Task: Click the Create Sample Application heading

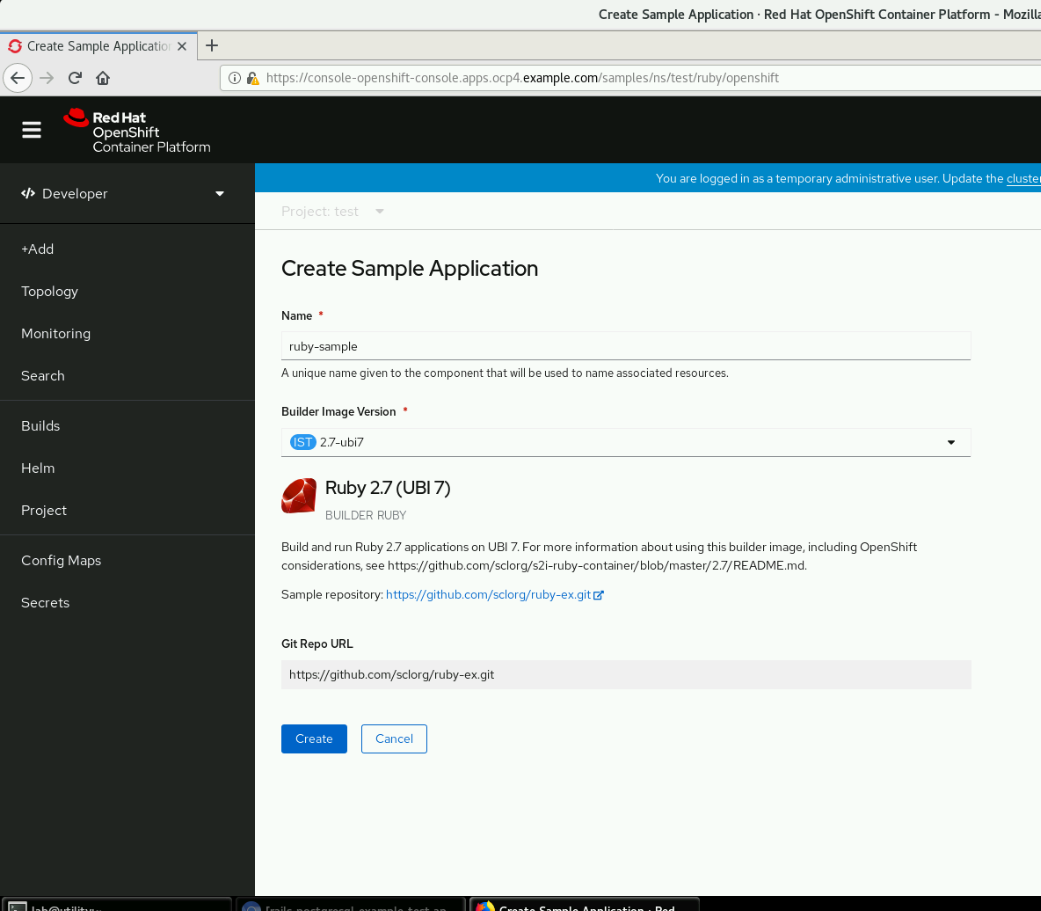Action: click(x=410, y=269)
